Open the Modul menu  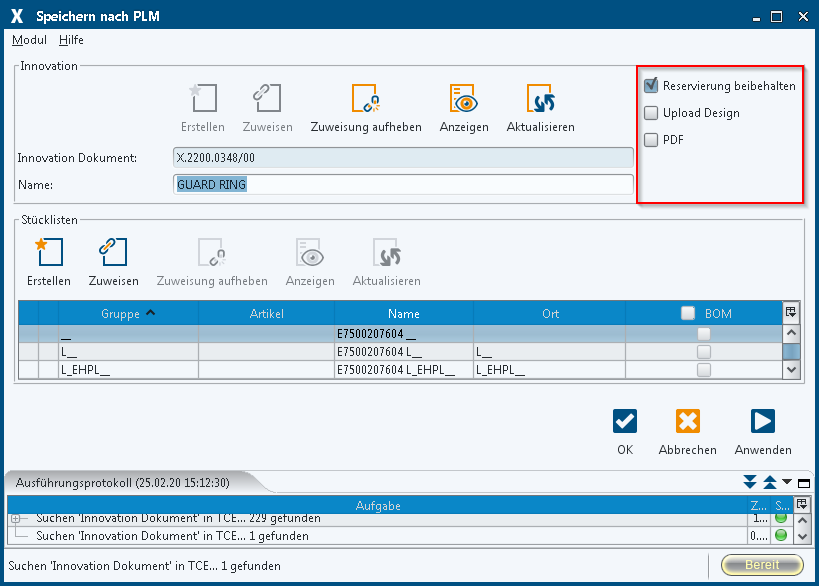tap(29, 40)
